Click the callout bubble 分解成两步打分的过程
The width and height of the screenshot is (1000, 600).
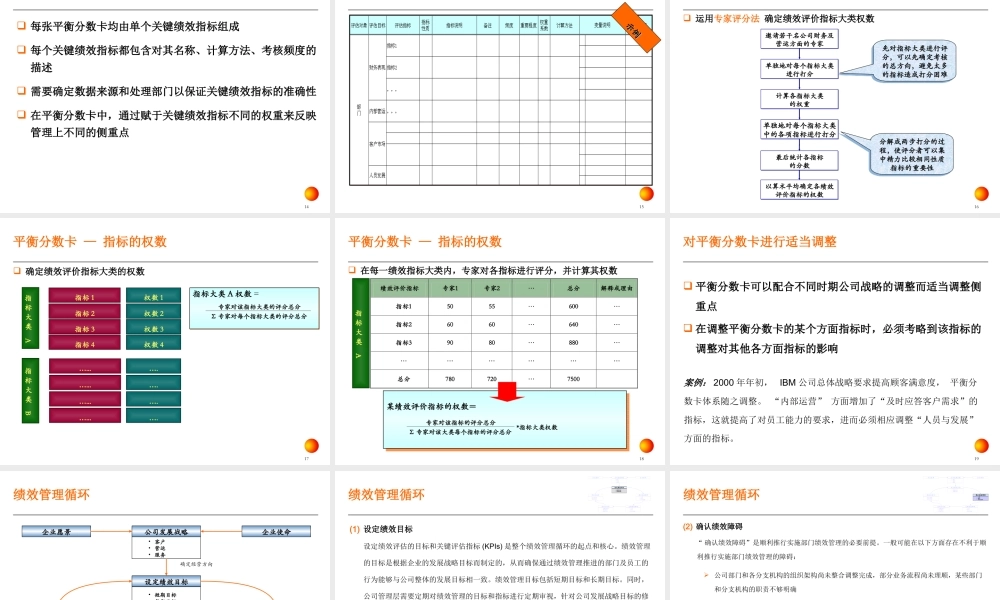coord(912,154)
